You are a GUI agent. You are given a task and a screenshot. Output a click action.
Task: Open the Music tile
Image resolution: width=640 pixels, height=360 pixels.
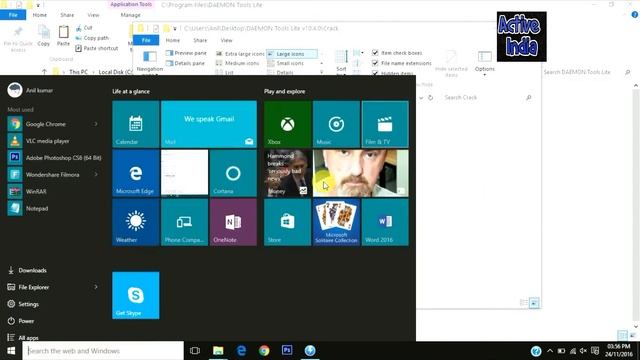click(336, 124)
